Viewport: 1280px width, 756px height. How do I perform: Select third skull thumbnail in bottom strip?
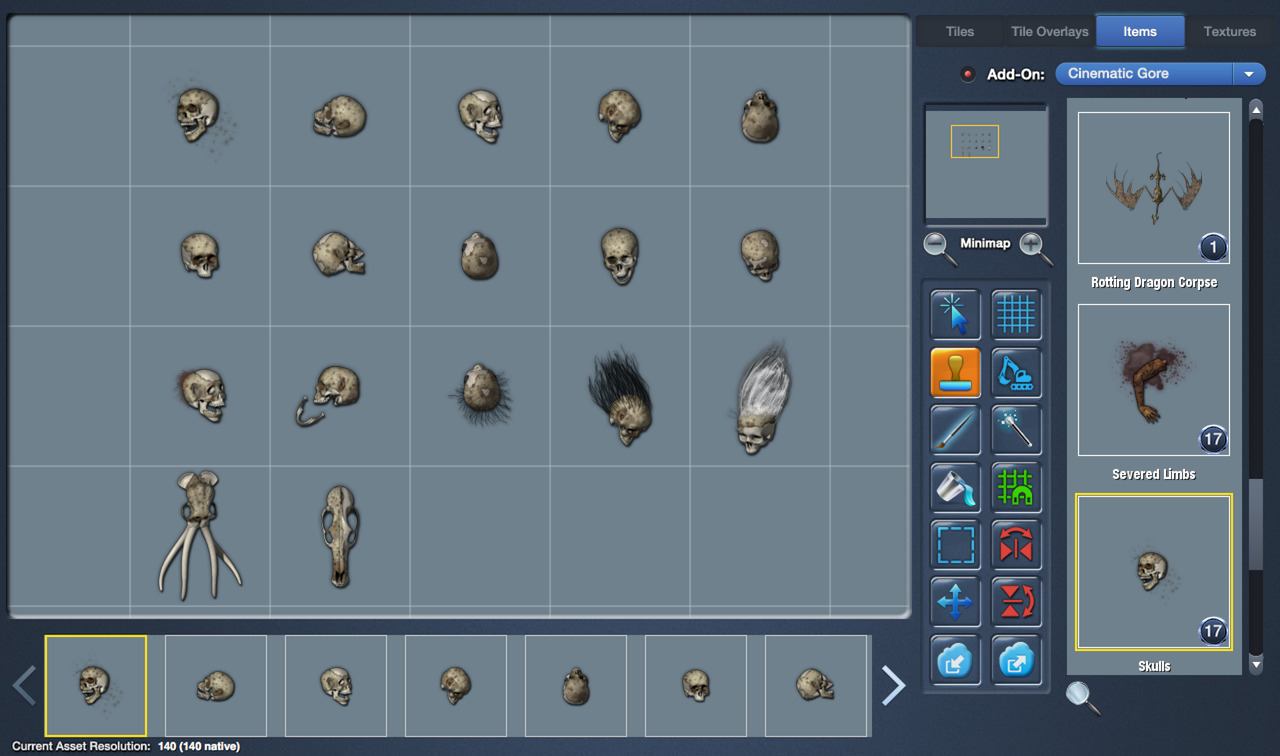[336, 686]
